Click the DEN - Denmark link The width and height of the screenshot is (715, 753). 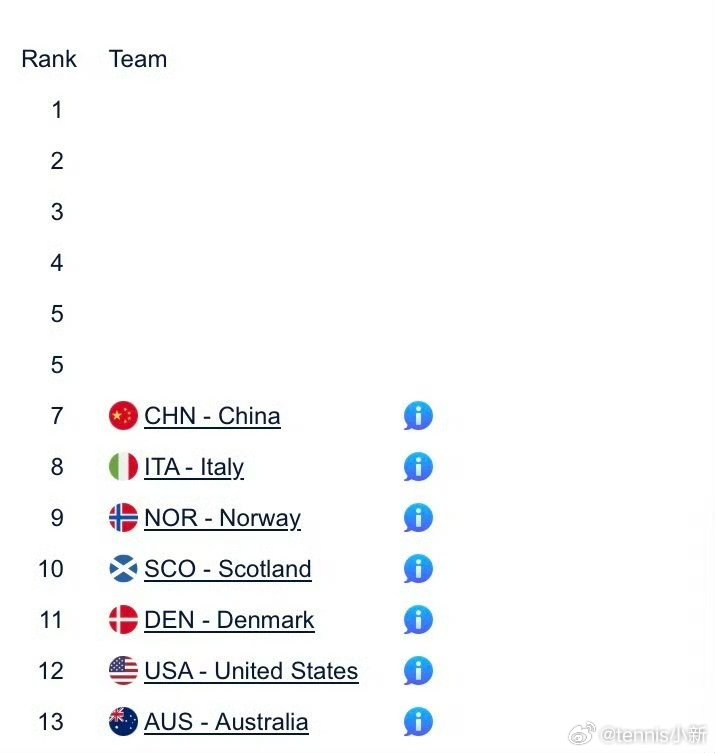pos(229,620)
